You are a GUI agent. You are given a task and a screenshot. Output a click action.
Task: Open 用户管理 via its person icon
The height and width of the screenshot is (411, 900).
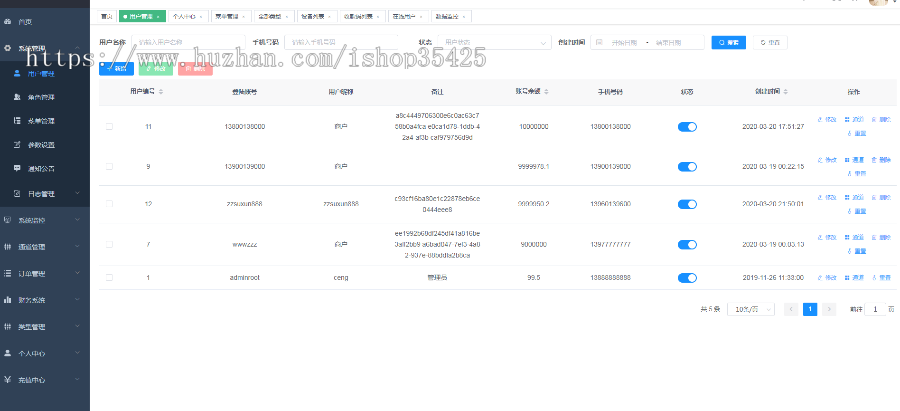(x=18, y=74)
